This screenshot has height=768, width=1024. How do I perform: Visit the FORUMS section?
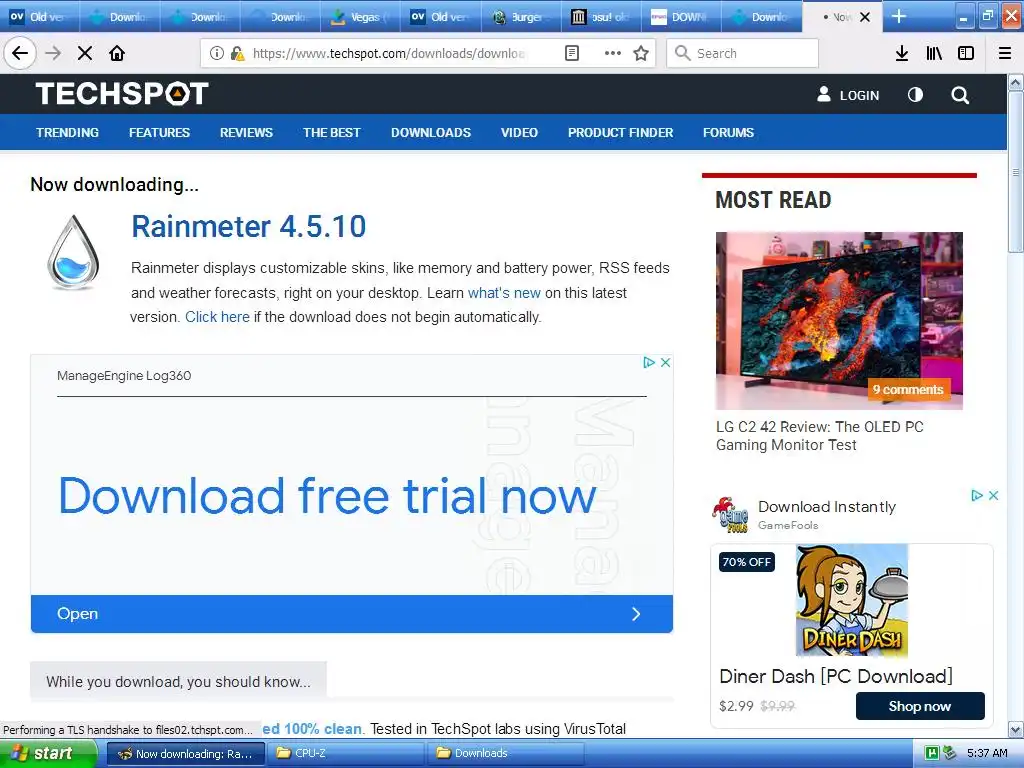728,133
